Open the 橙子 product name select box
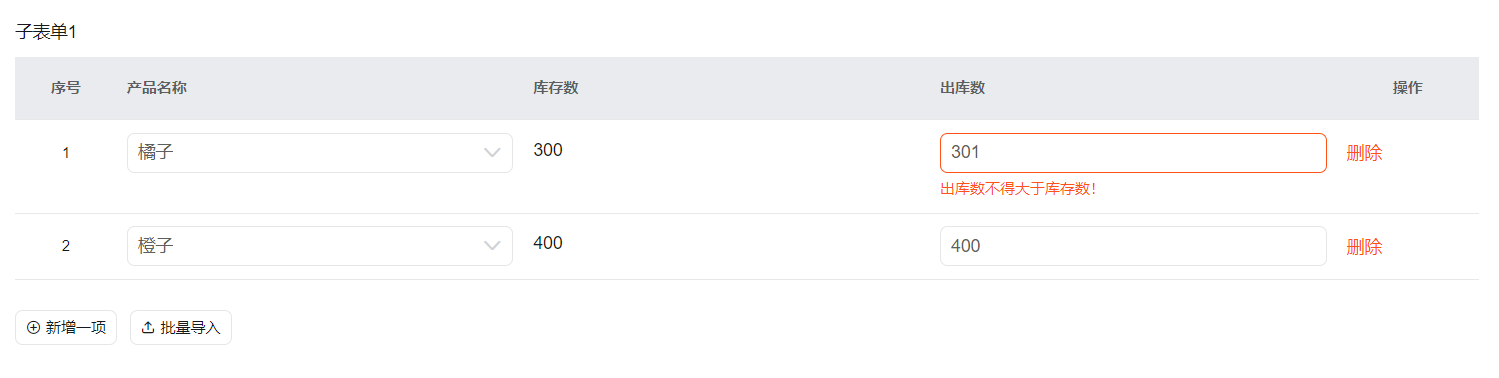The height and width of the screenshot is (378, 1499). pos(320,246)
